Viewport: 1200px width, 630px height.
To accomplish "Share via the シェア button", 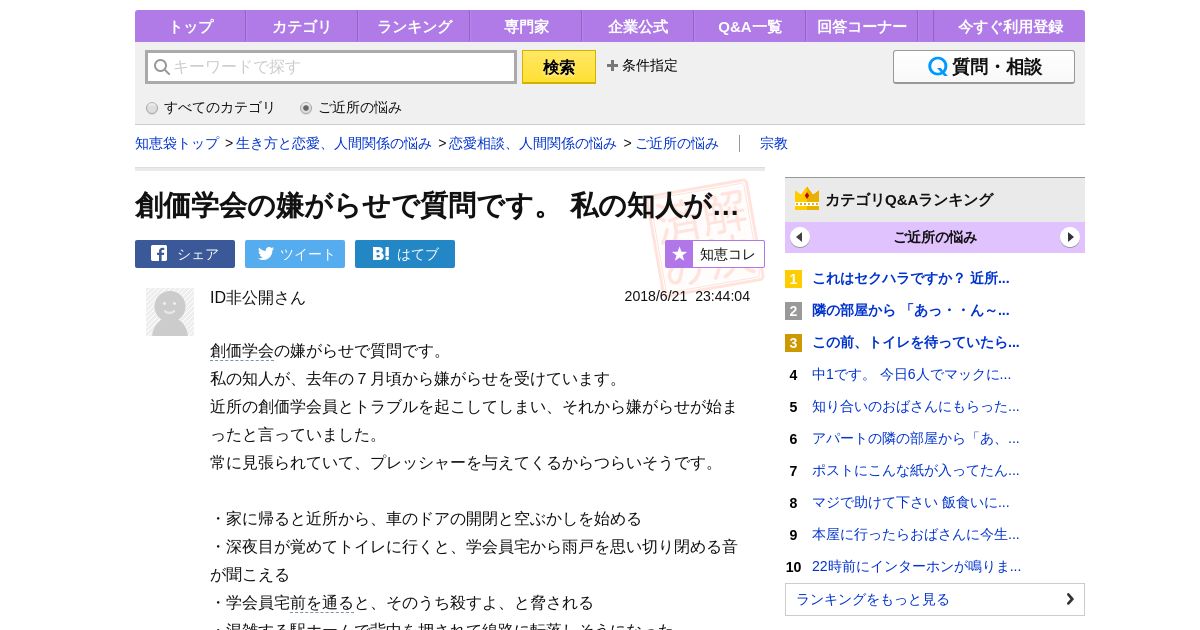I will click(x=185, y=254).
